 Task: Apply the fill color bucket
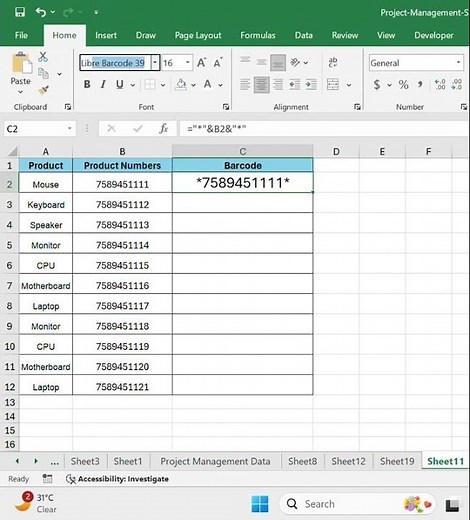pyautogui.click(x=181, y=84)
